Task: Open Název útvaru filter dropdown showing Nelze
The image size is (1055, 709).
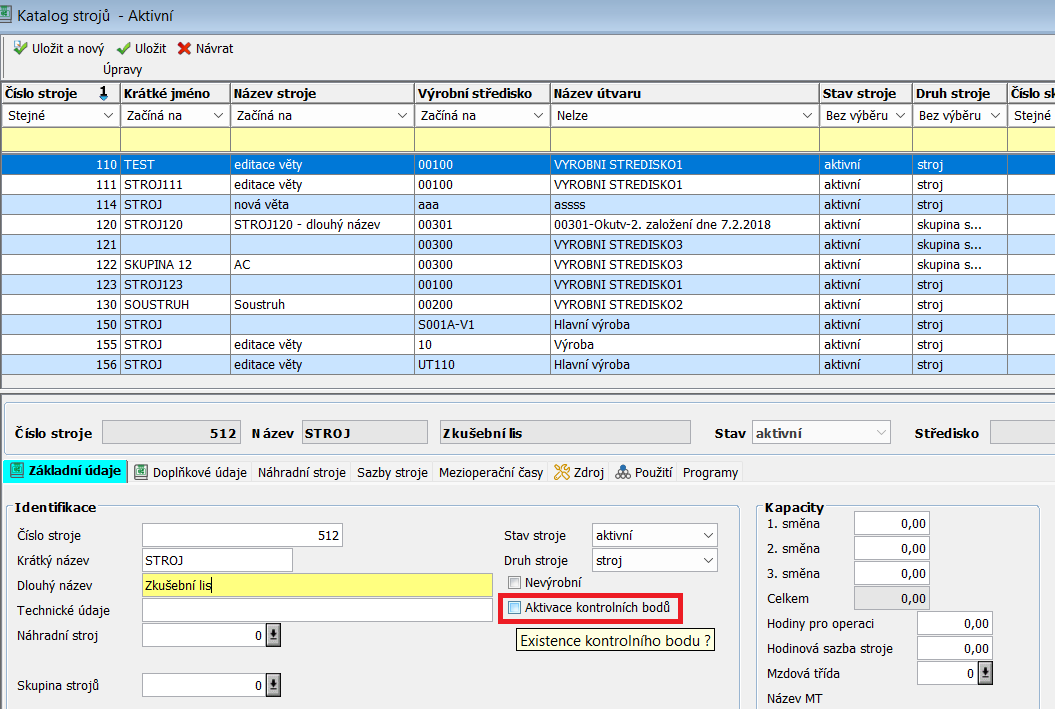Action: tap(807, 116)
